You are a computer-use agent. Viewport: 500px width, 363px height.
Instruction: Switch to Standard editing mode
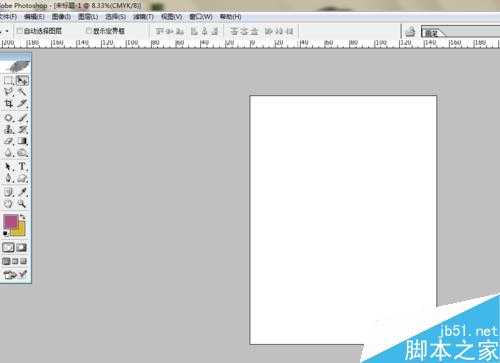click(x=8, y=247)
